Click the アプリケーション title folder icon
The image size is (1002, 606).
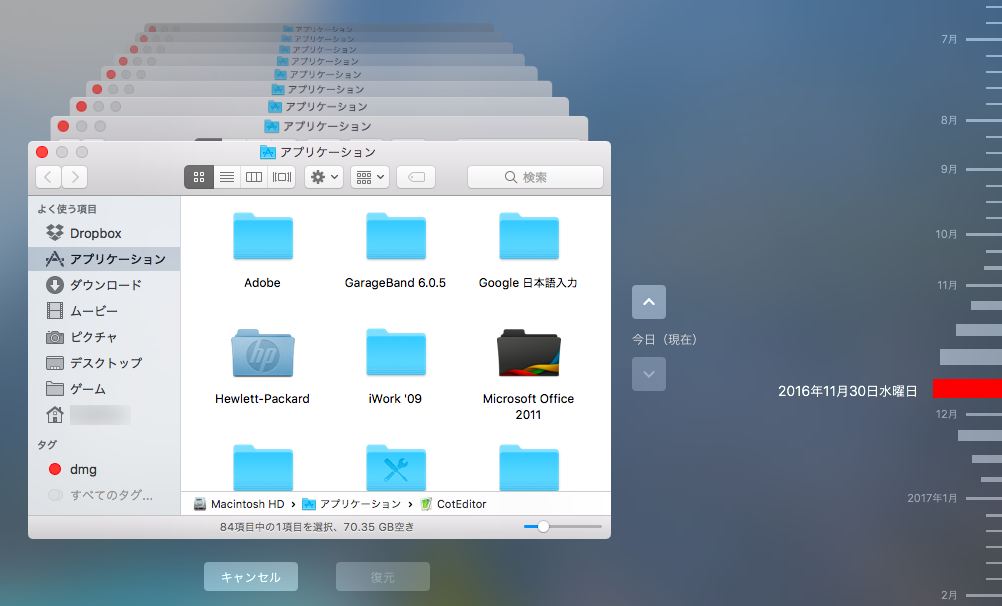tap(268, 152)
